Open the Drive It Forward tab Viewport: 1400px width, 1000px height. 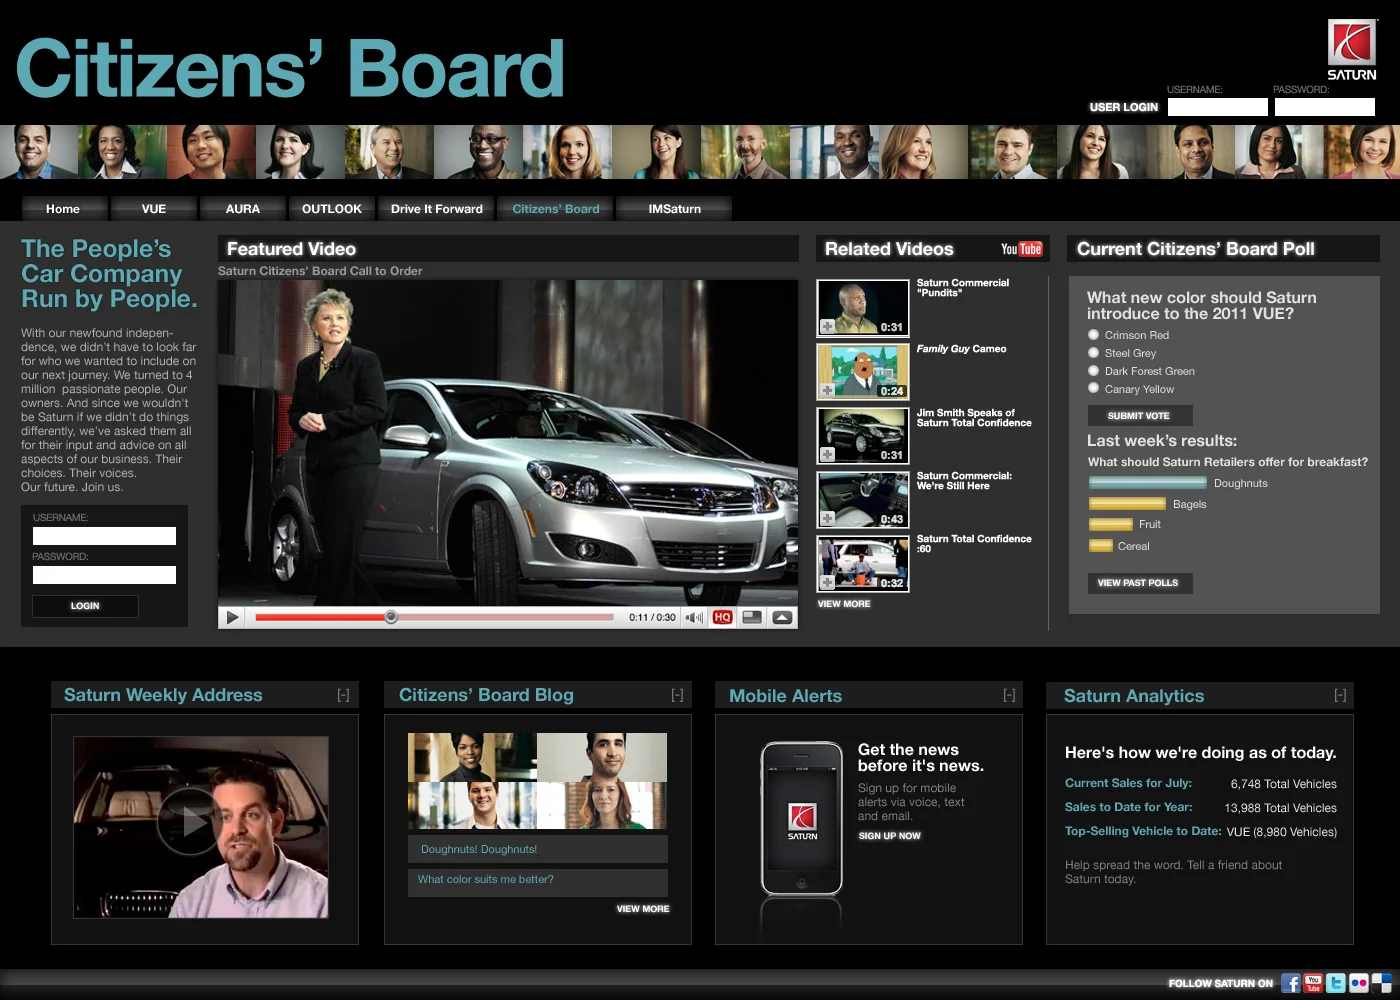[x=437, y=209]
